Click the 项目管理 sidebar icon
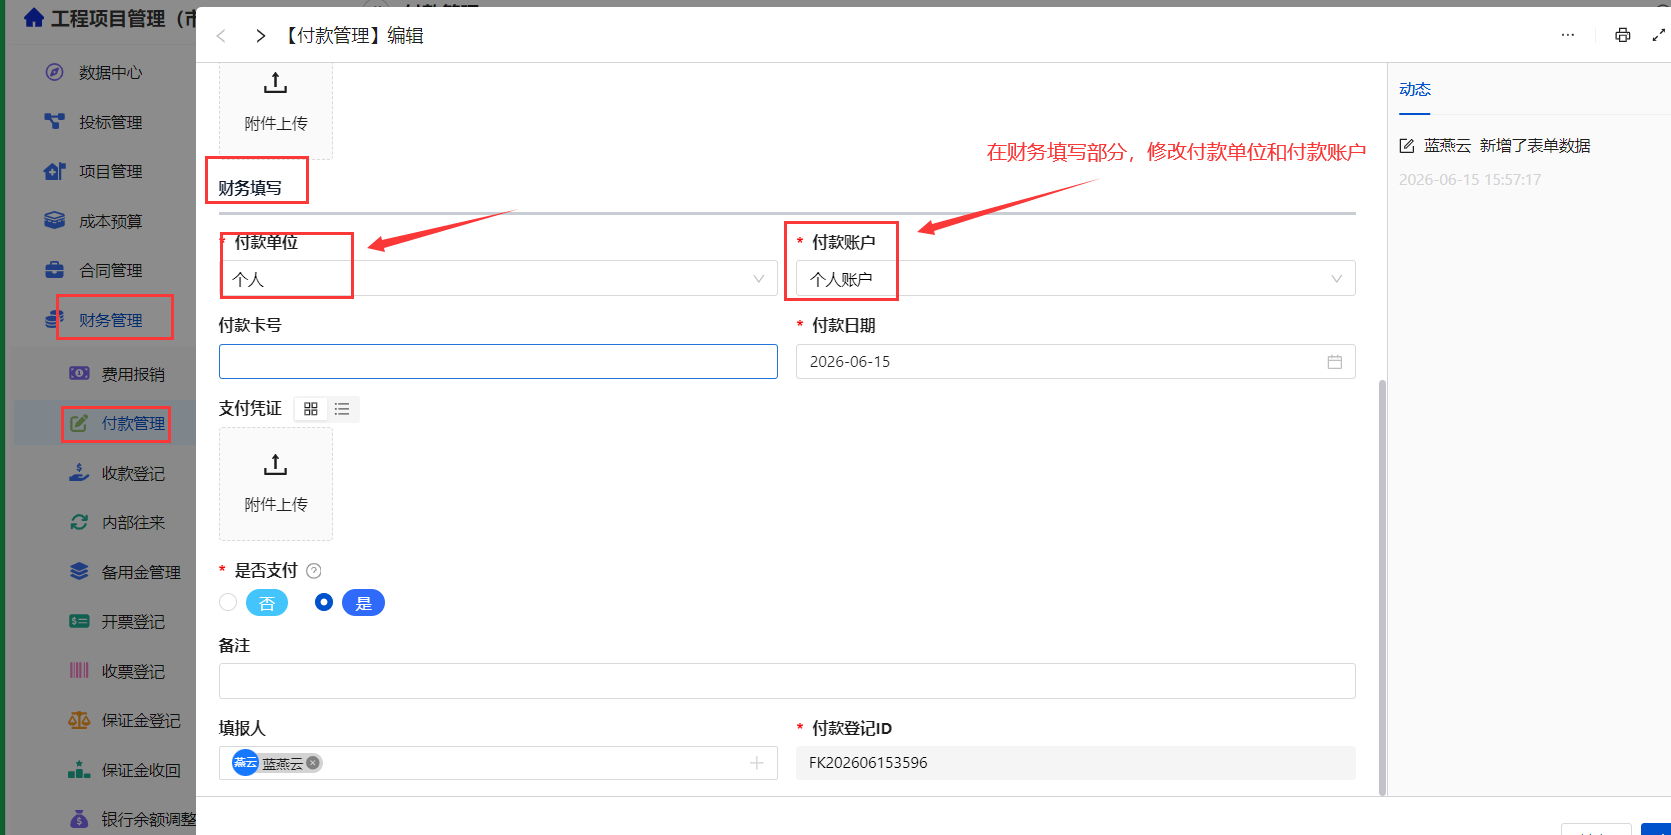1671x835 pixels. click(x=55, y=171)
